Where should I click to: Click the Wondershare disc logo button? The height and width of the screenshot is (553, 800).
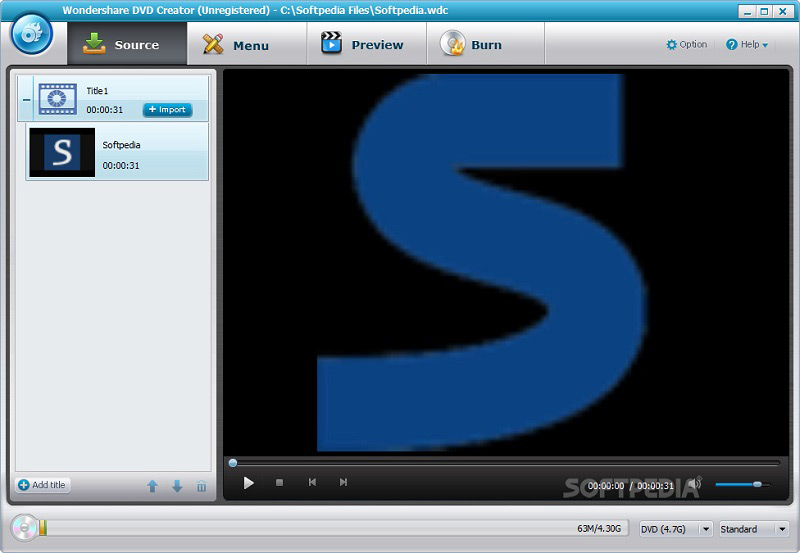[x=31, y=35]
